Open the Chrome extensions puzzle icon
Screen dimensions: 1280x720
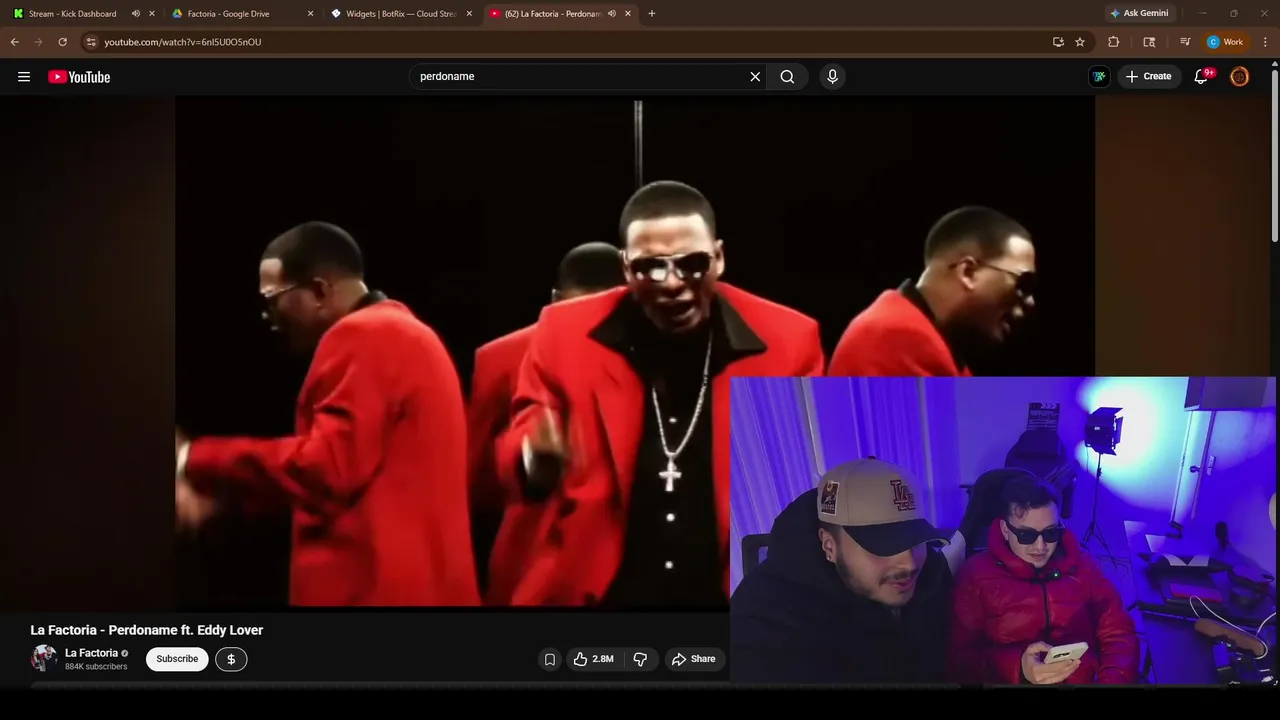point(1113,42)
